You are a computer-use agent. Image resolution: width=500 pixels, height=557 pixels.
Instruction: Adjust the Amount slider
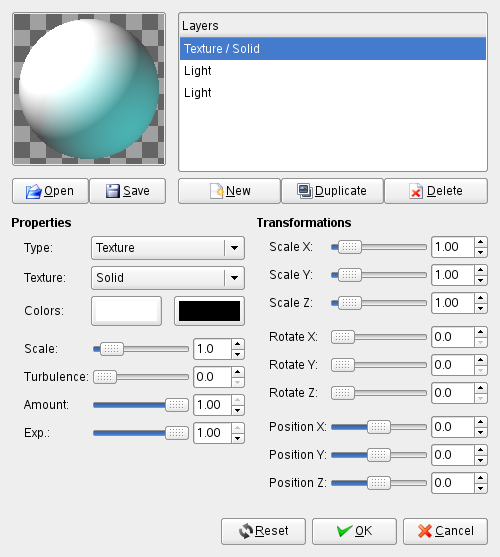click(x=141, y=405)
